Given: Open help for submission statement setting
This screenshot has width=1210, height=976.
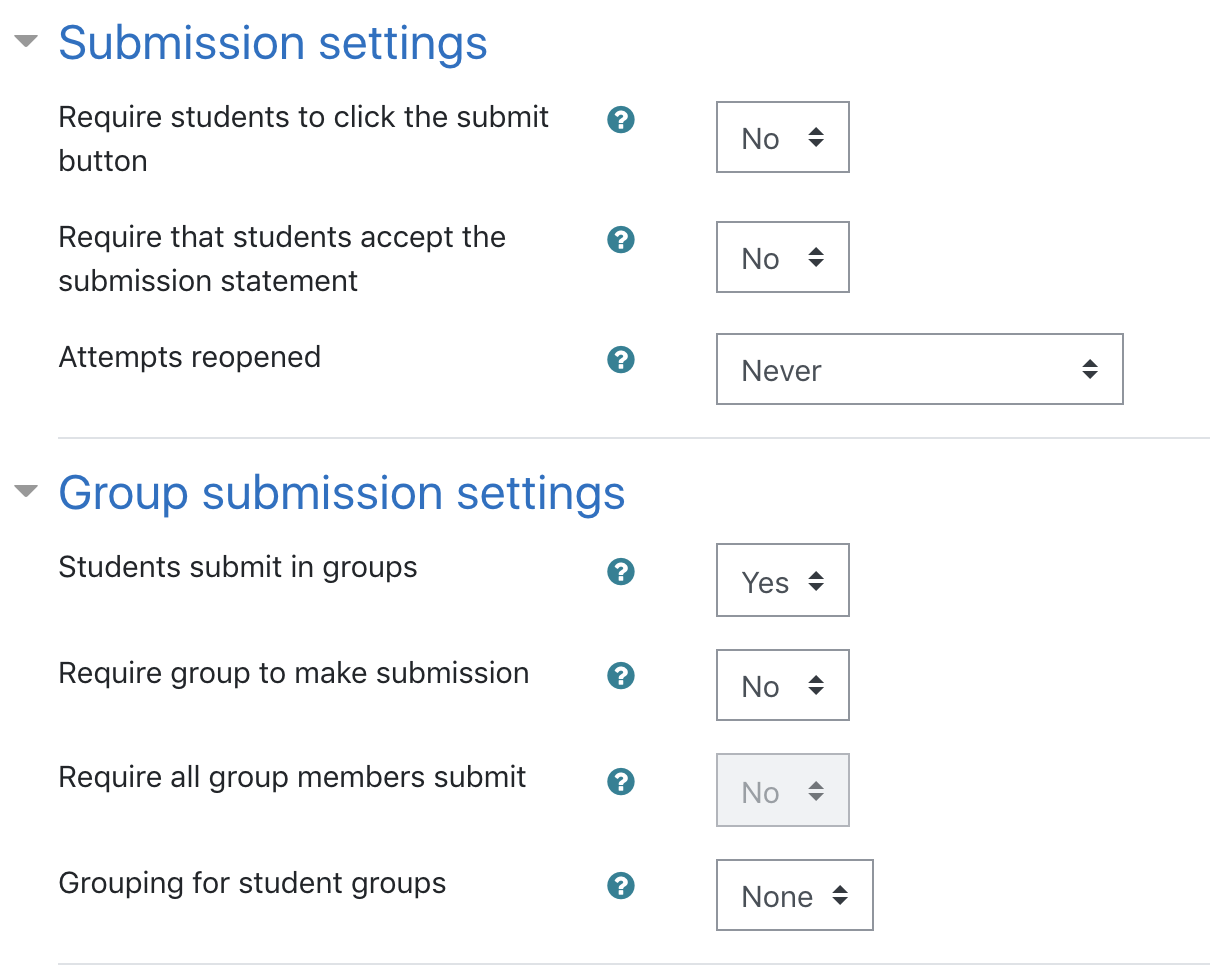Looking at the screenshot, I should pos(621,240).
